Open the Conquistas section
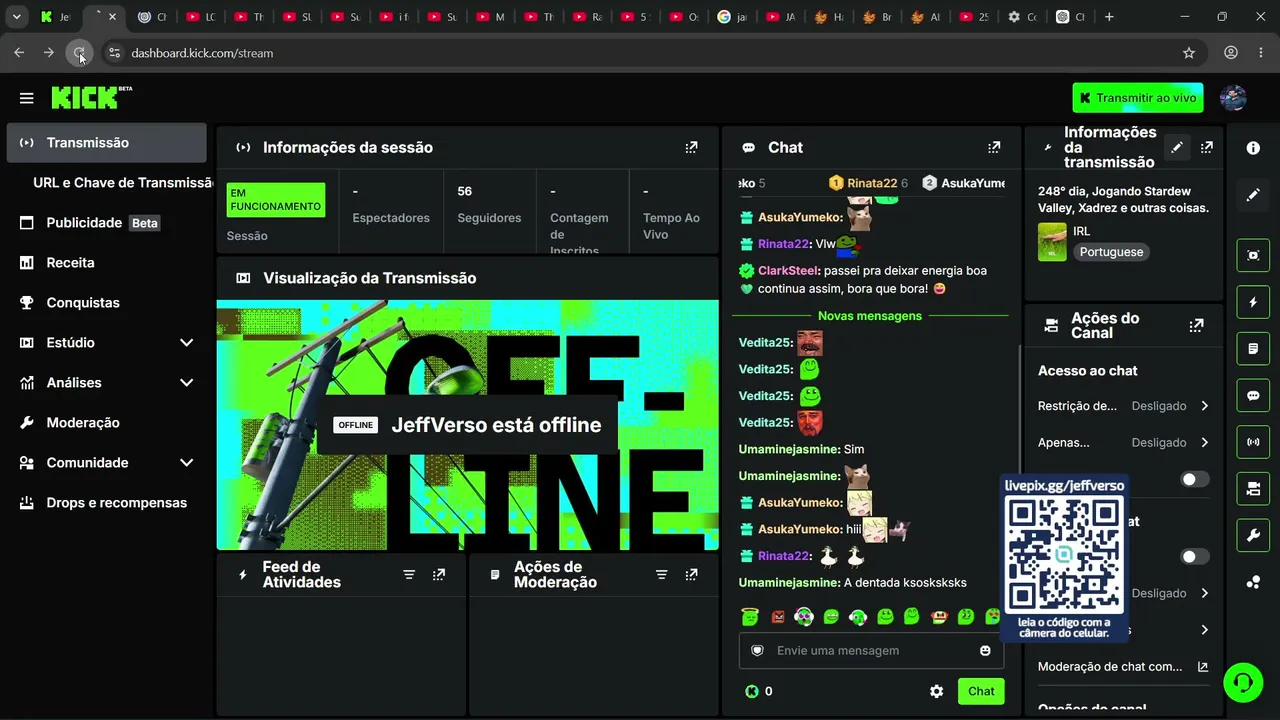The image size is (1280, 720). [107, 303]
